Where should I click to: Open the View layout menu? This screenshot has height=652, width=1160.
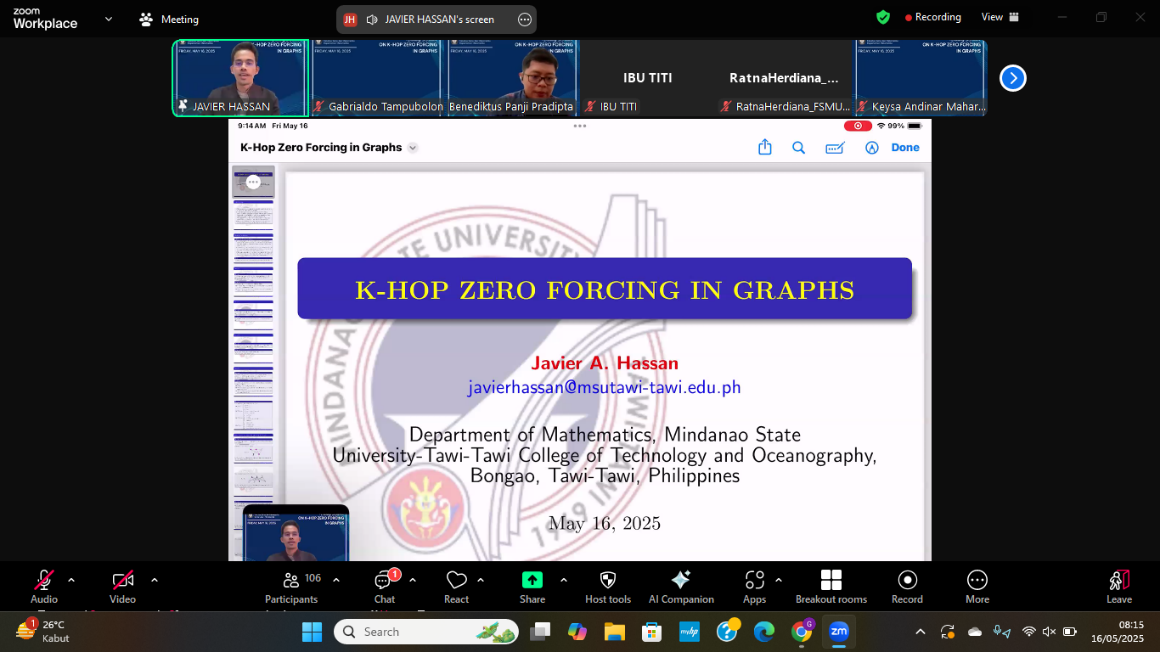(x=999, y=17)
